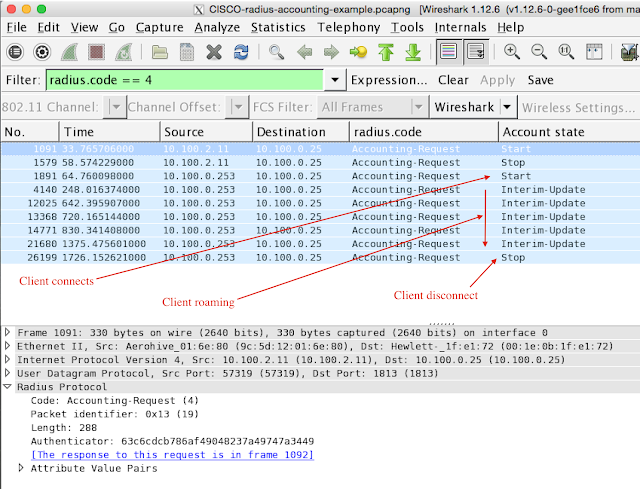Select packet number 1579 row
This screenshot has width=640, height=489.
pos(320,162)
